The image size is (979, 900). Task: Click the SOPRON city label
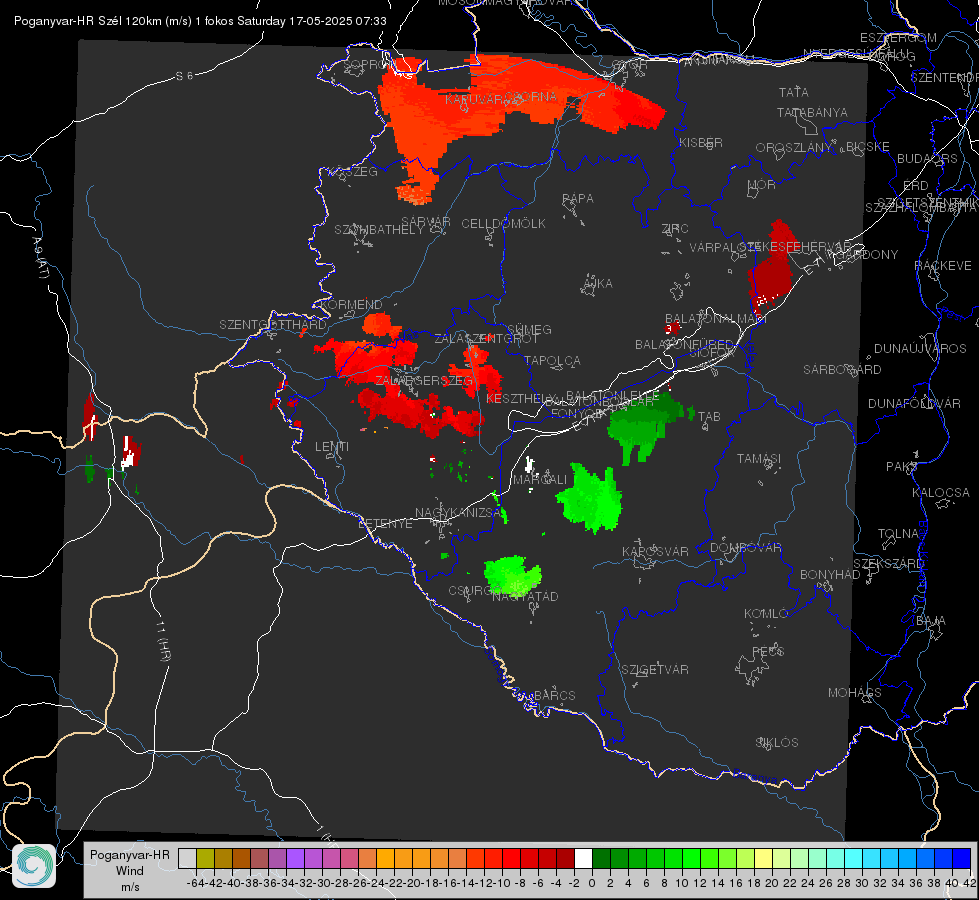[370, 64]
